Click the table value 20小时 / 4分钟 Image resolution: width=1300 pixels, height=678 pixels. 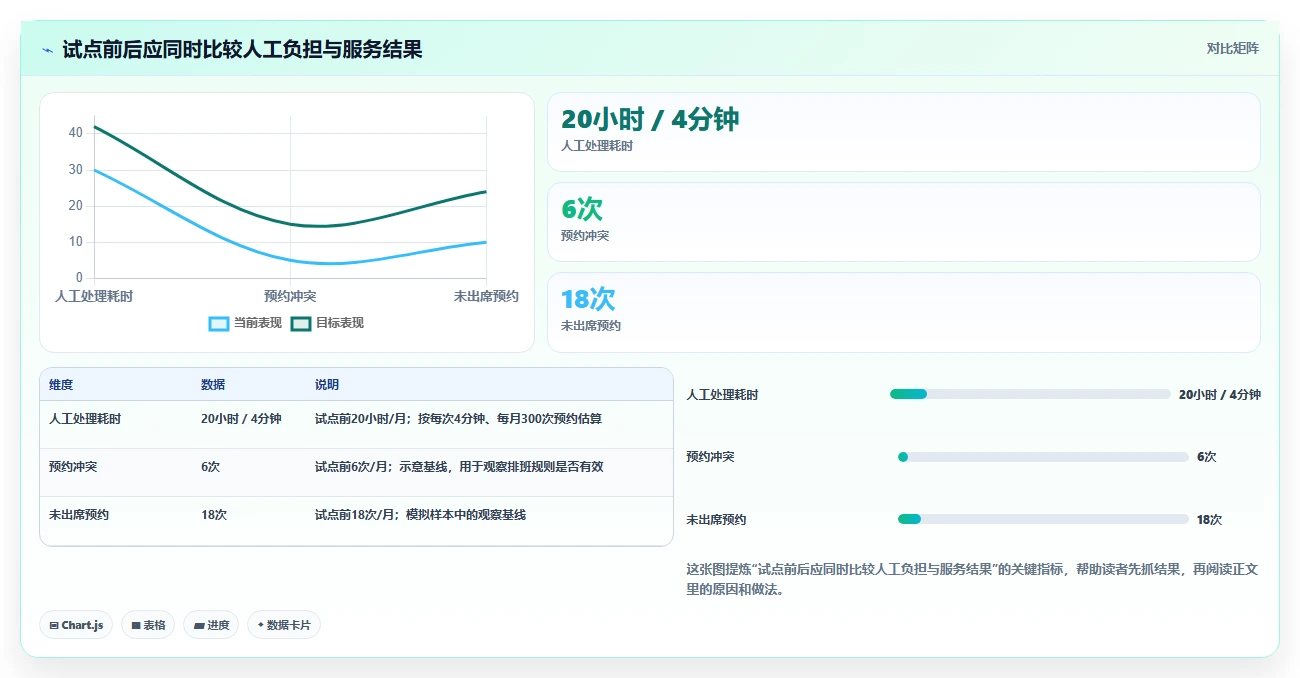click(x=241, y=419)
